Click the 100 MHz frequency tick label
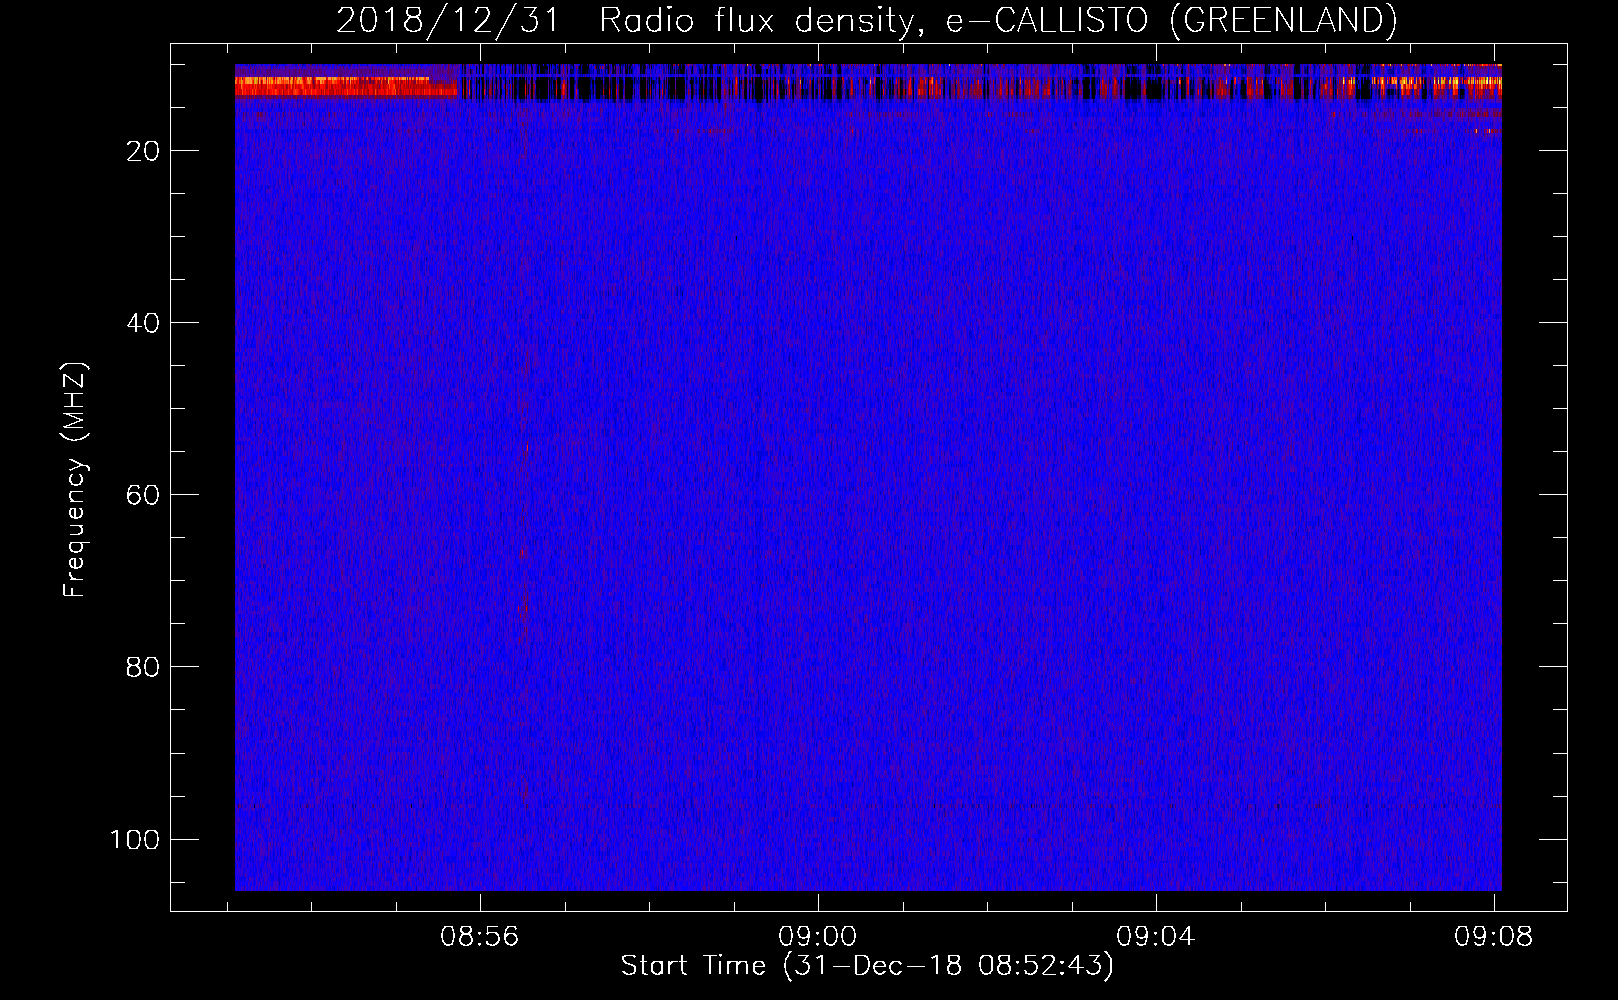The height and width of the screenshot is (1000, 1618). (135, 839)
